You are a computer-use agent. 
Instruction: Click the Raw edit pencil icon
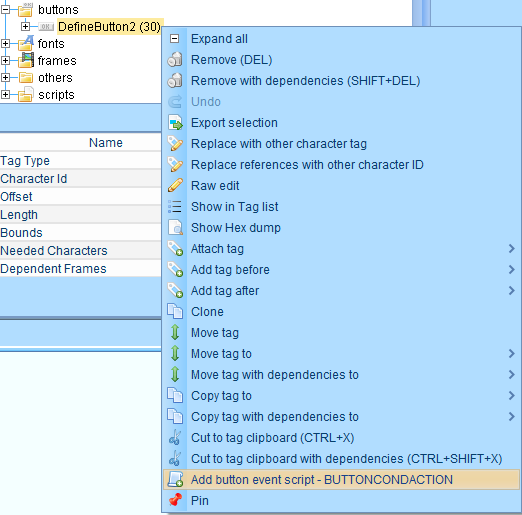click(175, 186)
